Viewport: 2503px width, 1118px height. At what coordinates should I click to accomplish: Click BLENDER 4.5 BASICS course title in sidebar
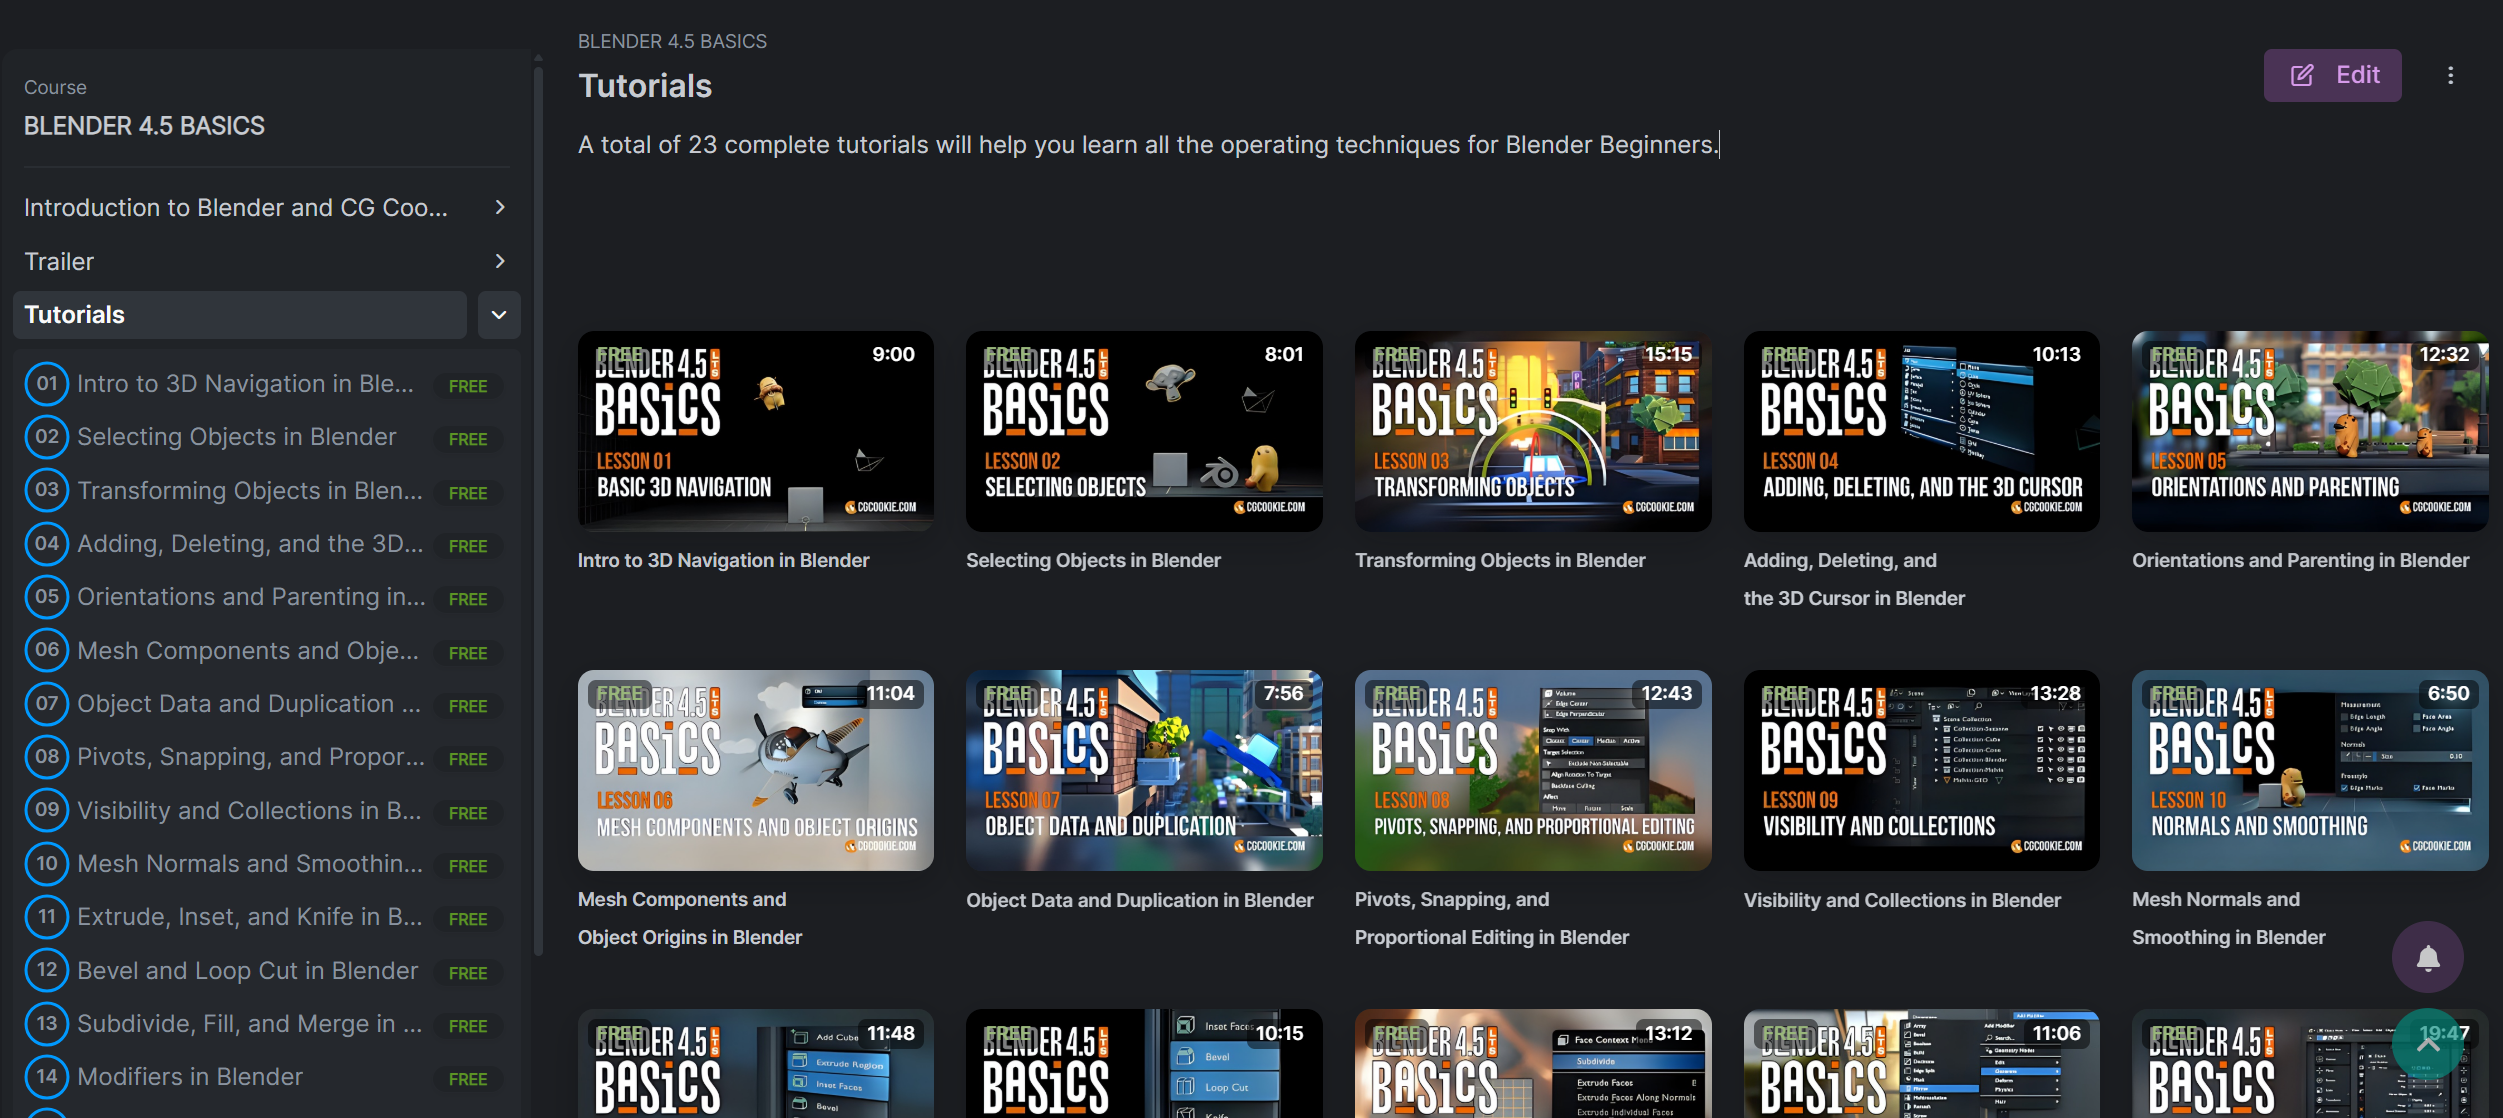[144, 126]
